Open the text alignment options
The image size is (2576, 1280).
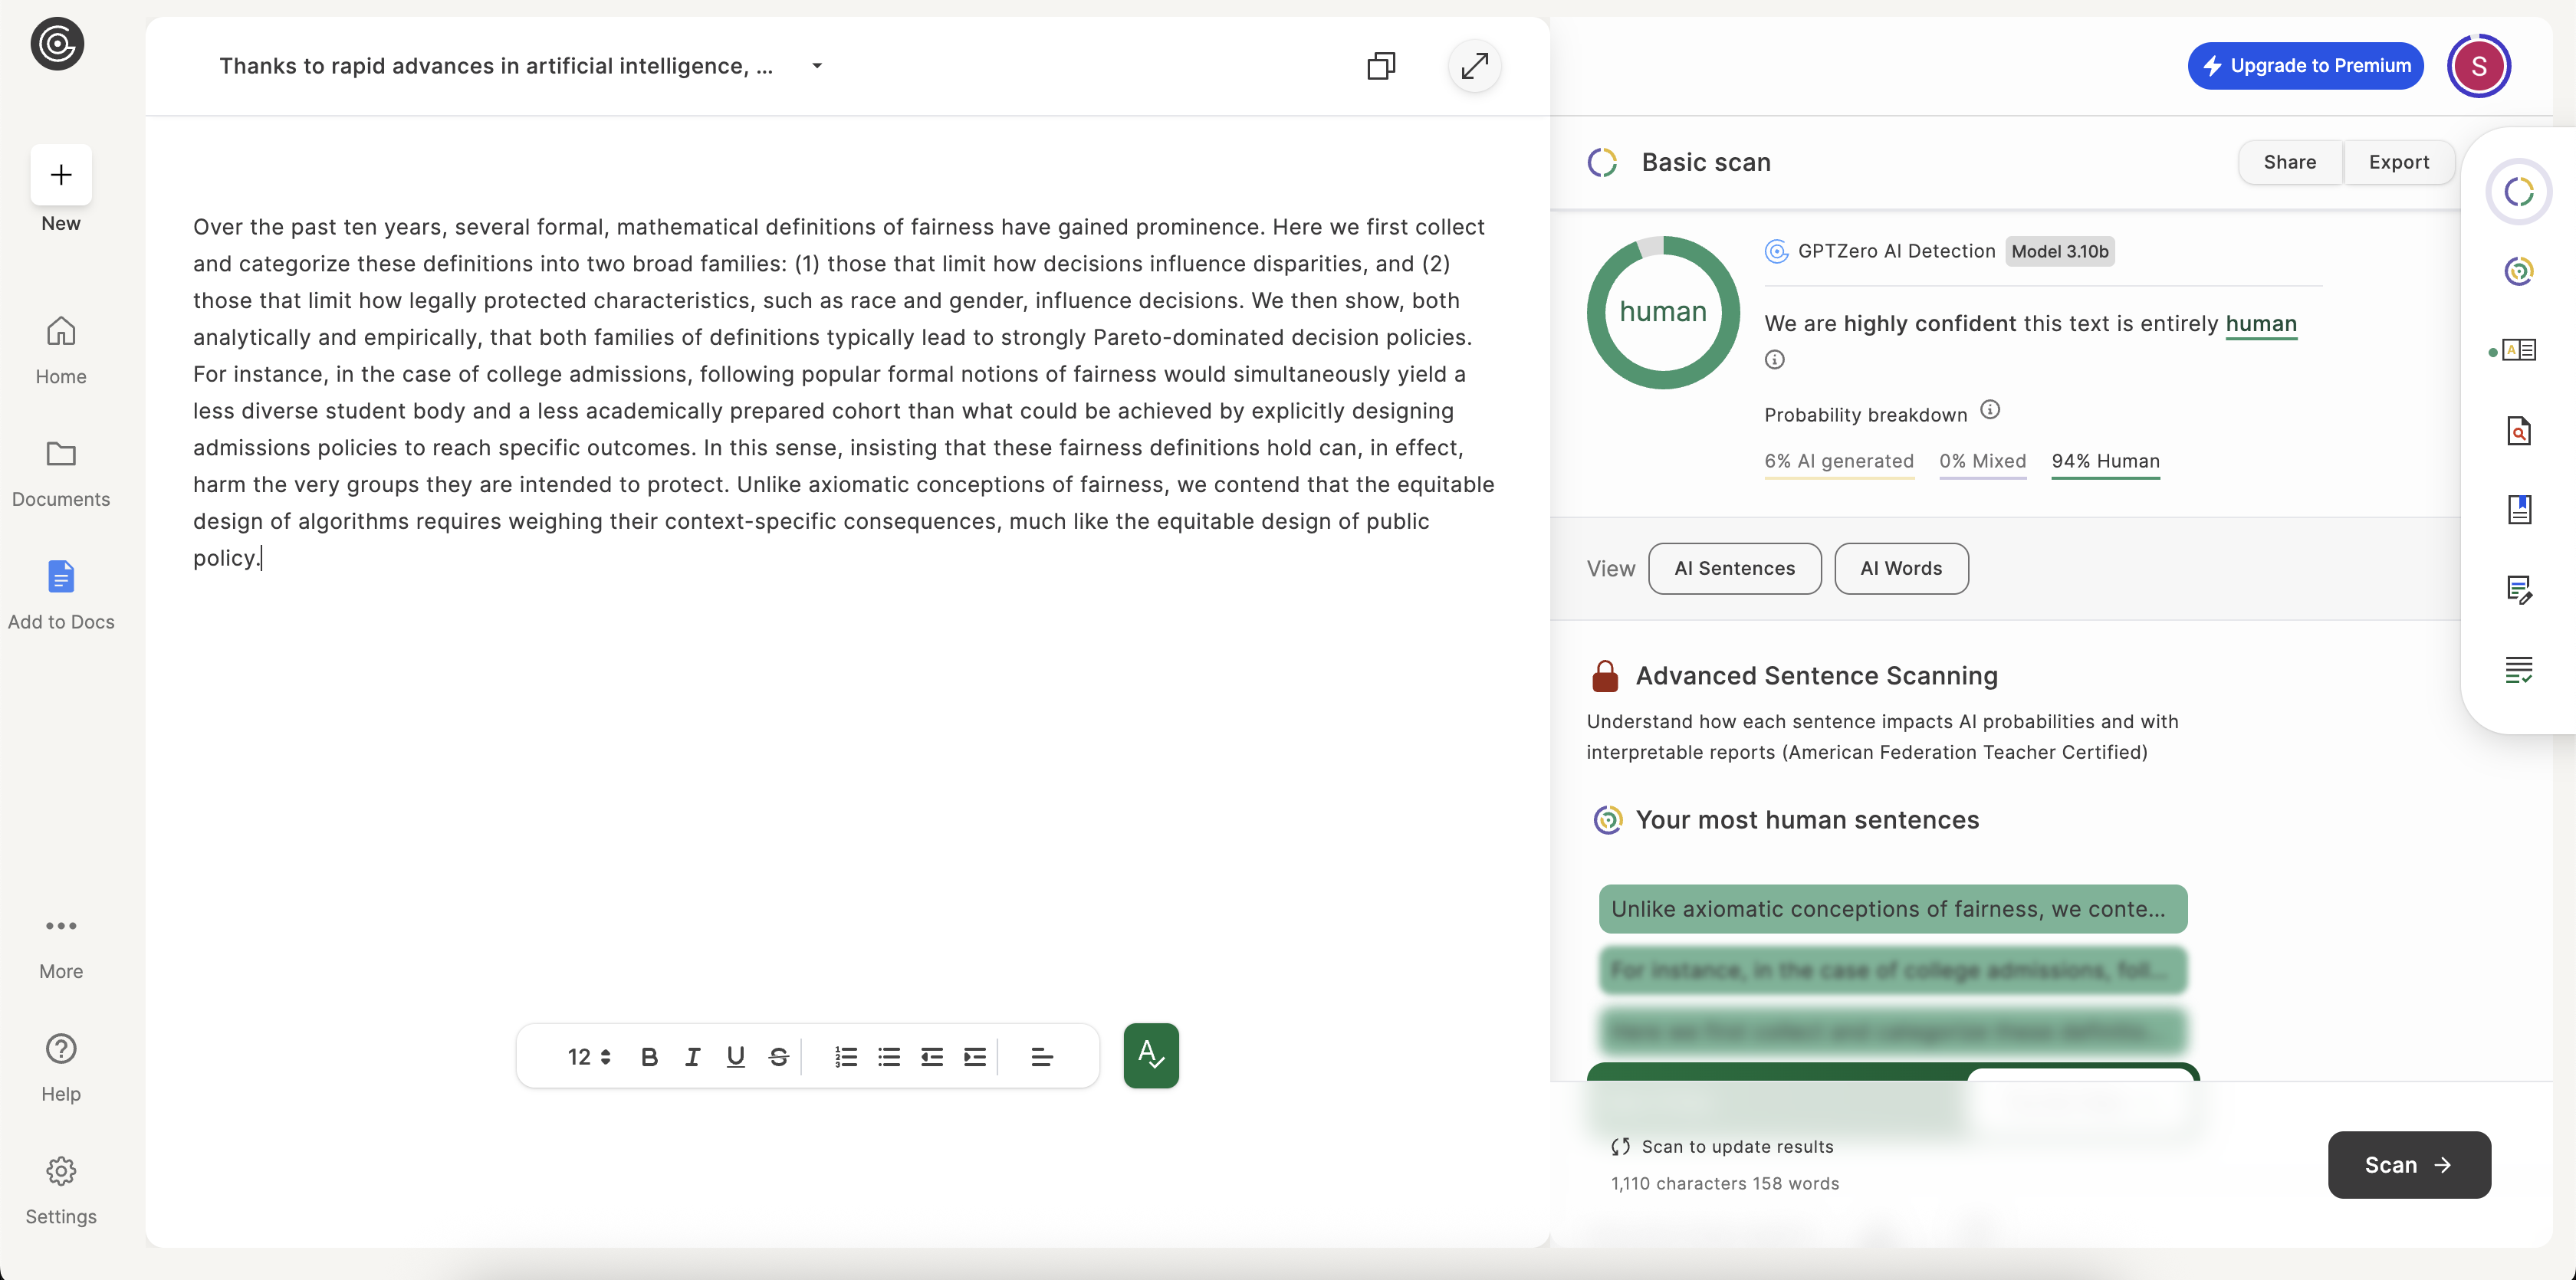point(1042,1056)
